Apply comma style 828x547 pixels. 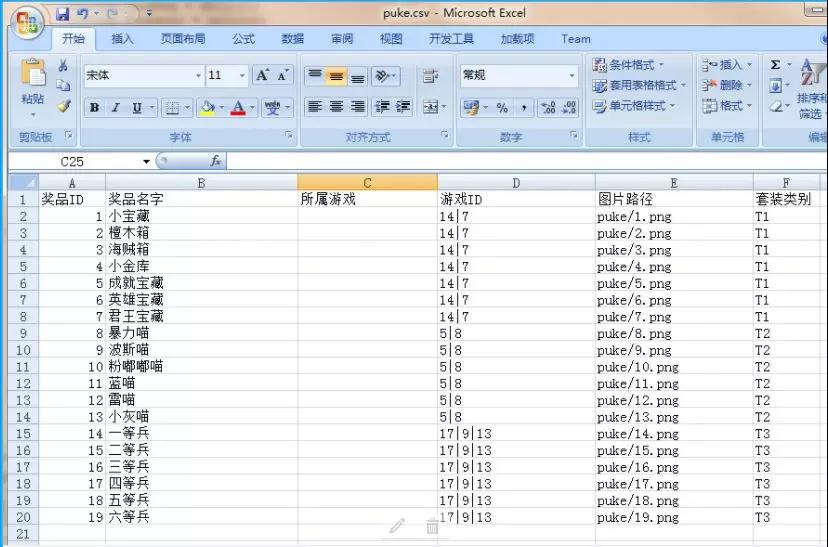point(524,108)
